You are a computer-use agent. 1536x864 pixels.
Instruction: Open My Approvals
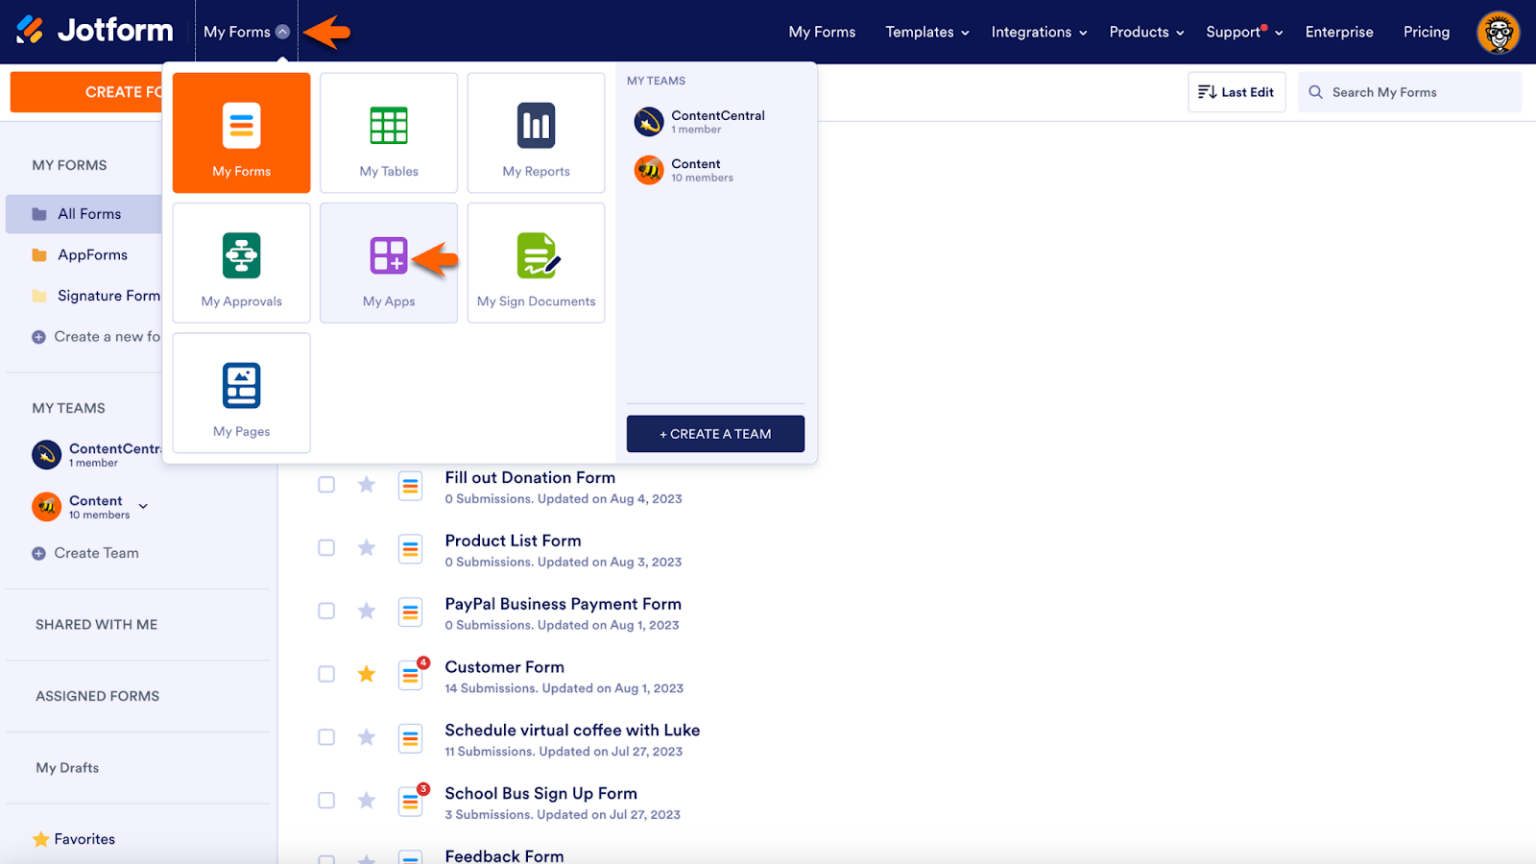point(241,263)
